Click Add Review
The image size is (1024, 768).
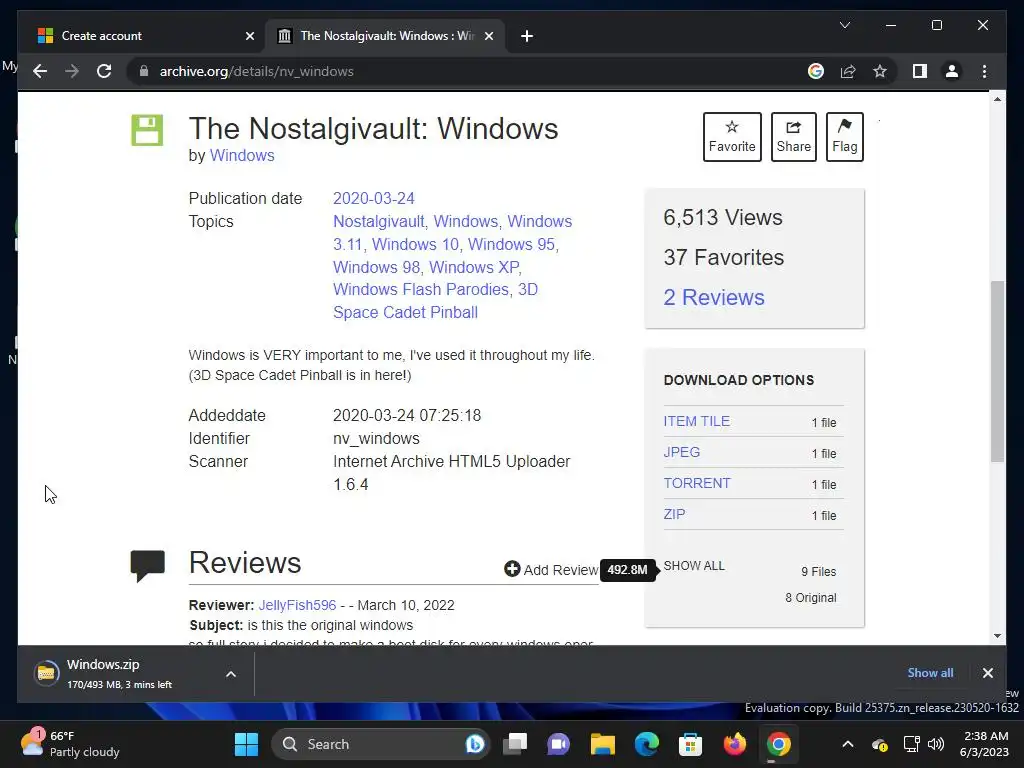tap(551, 569)
